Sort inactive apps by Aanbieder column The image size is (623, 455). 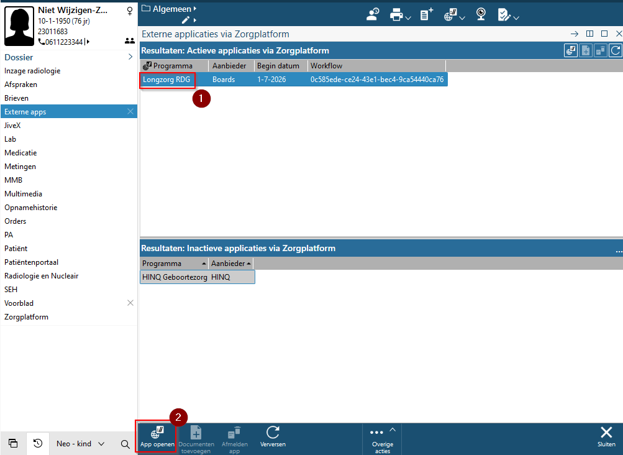tap(231, 263)
